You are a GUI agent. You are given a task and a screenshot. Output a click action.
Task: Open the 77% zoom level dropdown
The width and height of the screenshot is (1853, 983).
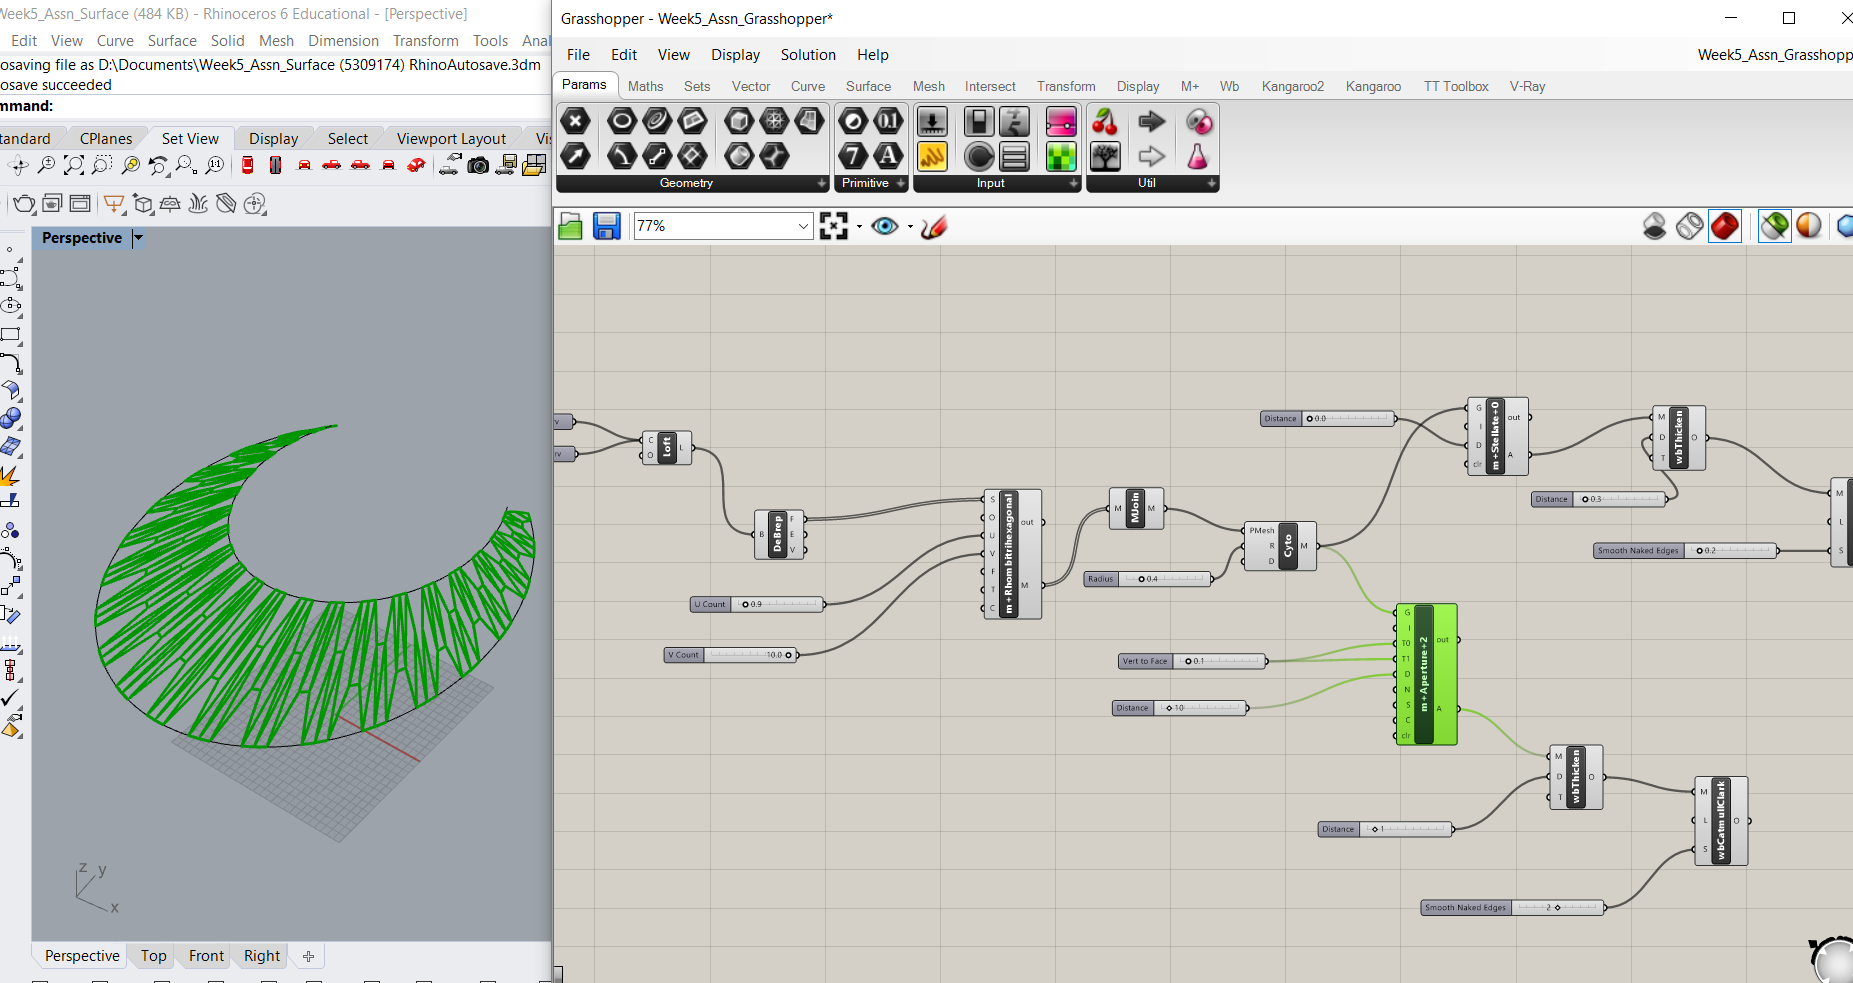point(803,226)
